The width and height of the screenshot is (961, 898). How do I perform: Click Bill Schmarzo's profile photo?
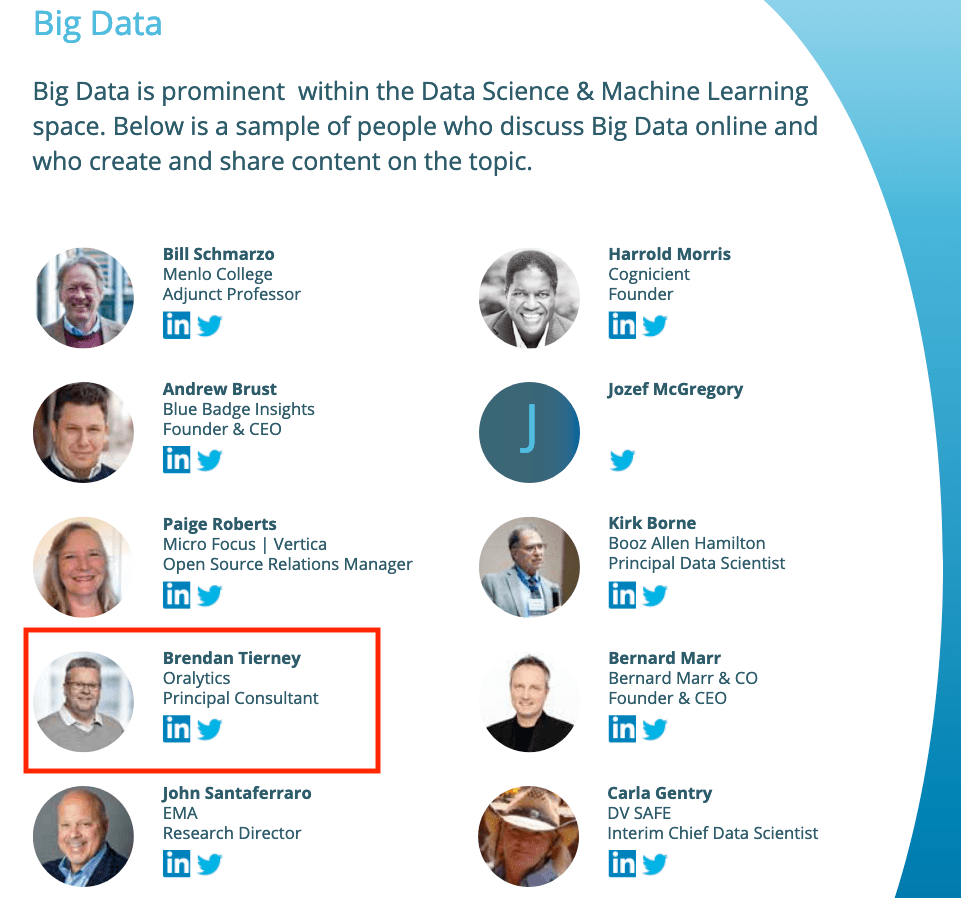pos(83,298)
